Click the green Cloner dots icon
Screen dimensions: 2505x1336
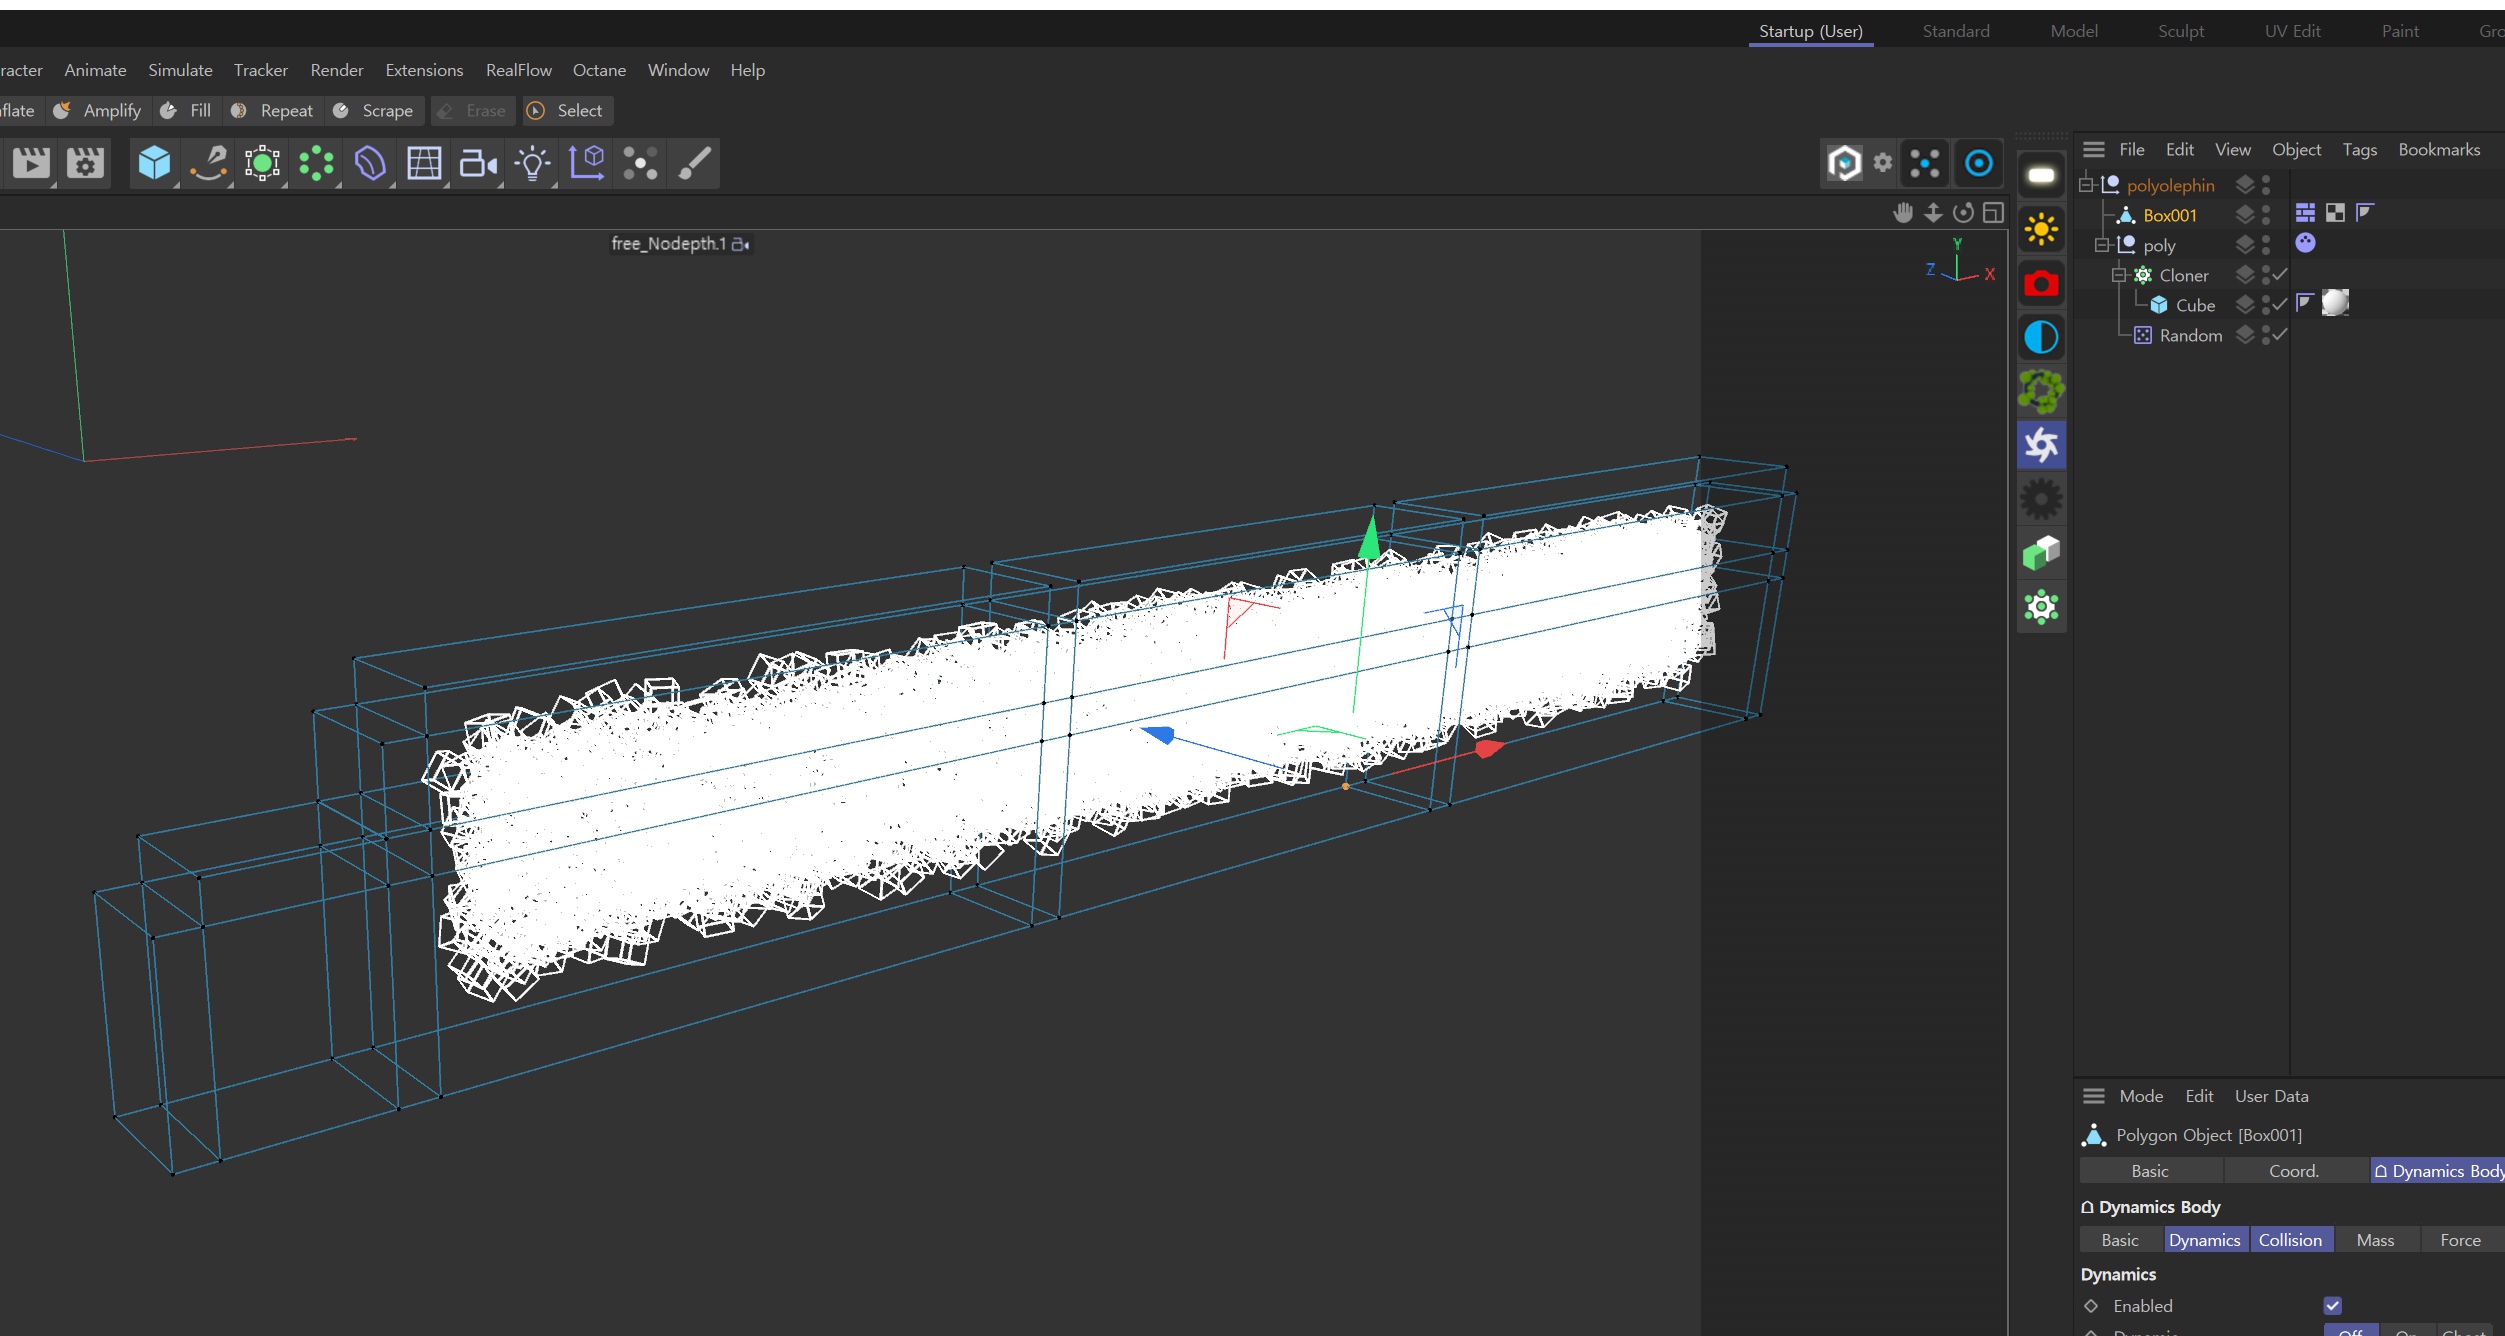point(316,163)
